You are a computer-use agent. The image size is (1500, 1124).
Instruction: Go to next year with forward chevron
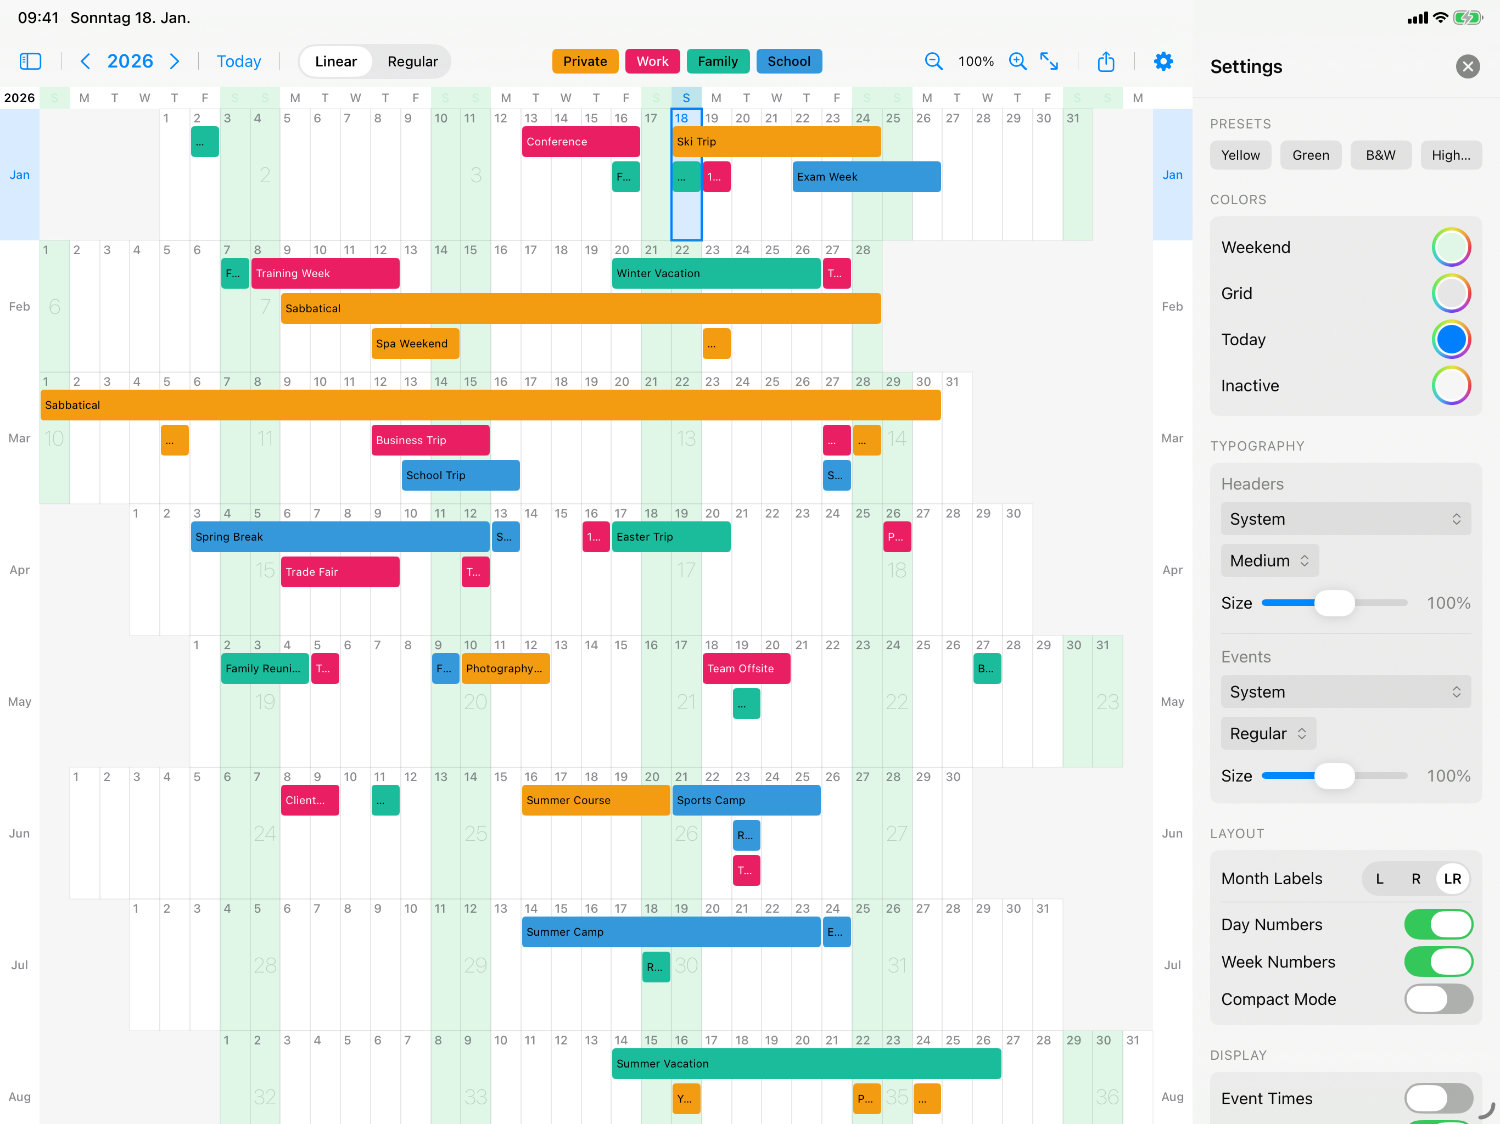[174, 61]
